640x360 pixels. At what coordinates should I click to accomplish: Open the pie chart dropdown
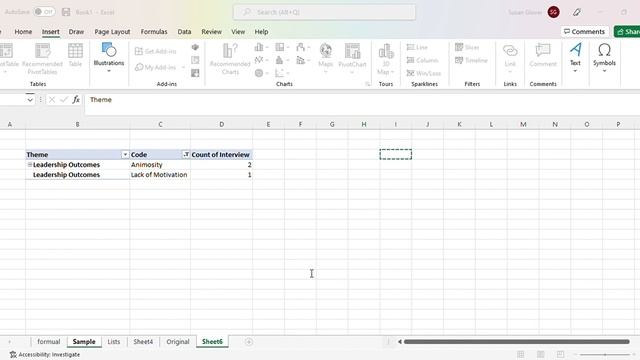pos(261,73)
